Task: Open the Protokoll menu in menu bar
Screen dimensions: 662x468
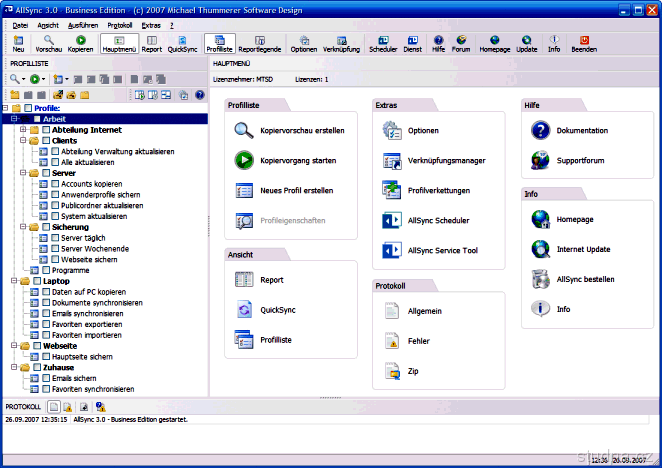Action: pyautogui.click(x=119, y=24)
